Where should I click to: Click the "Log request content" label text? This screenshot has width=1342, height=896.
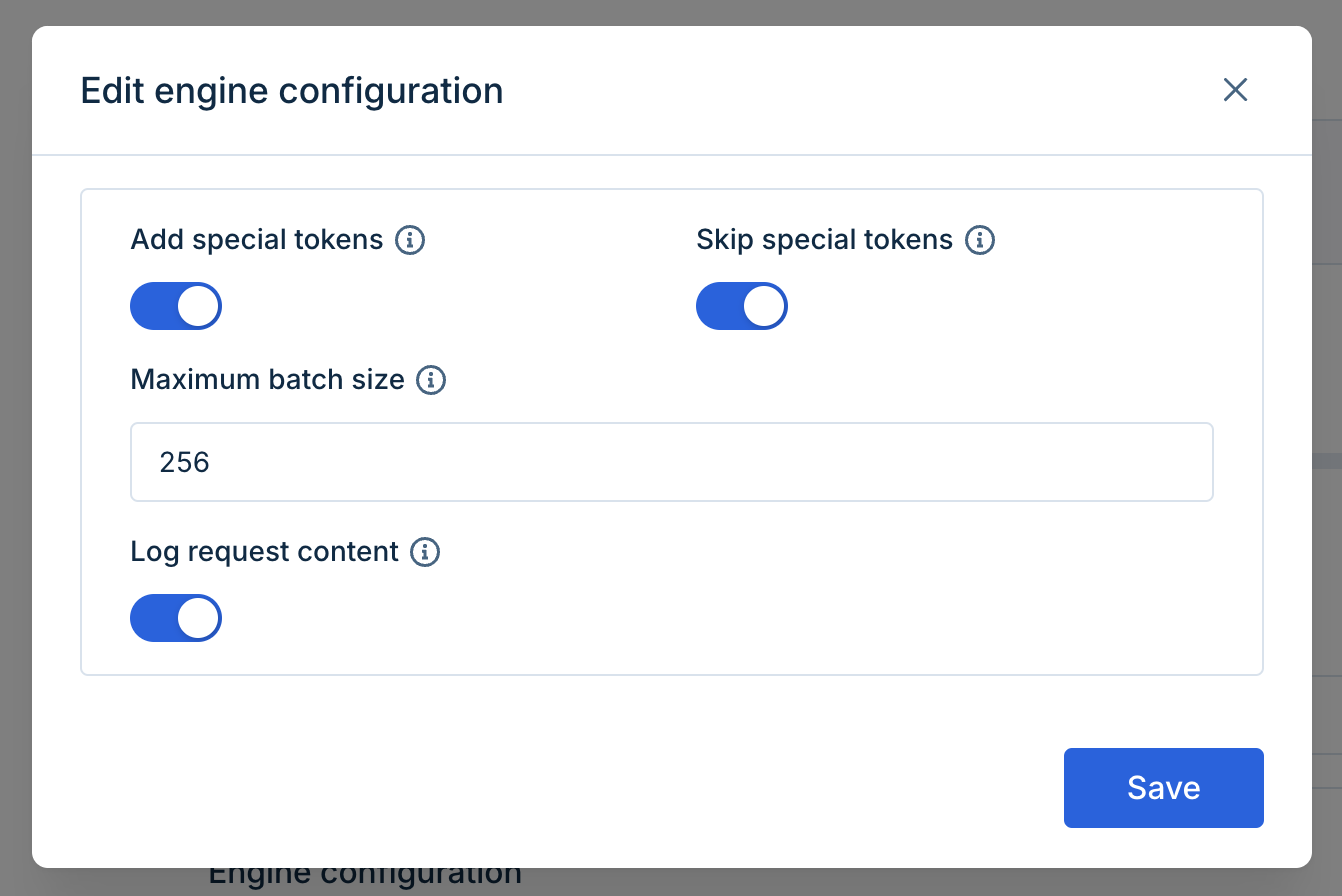point(265,552)
